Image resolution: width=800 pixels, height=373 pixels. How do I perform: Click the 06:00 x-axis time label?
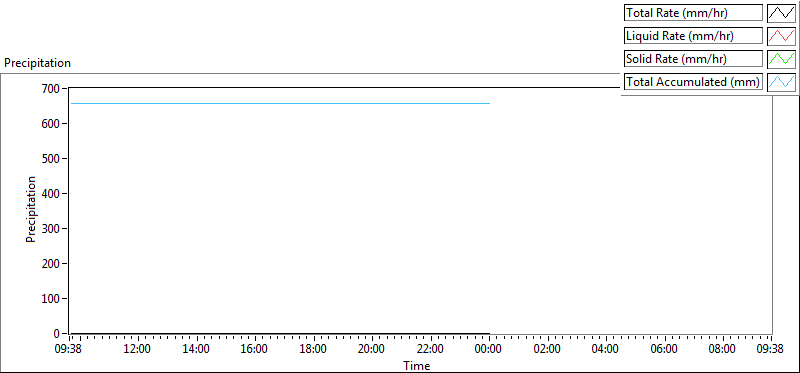pos(665,350)
